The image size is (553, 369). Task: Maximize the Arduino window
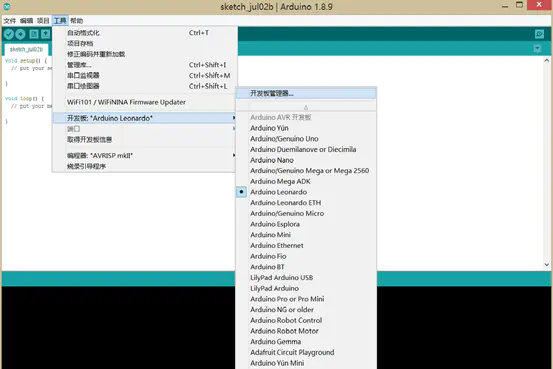pos(519,5)
